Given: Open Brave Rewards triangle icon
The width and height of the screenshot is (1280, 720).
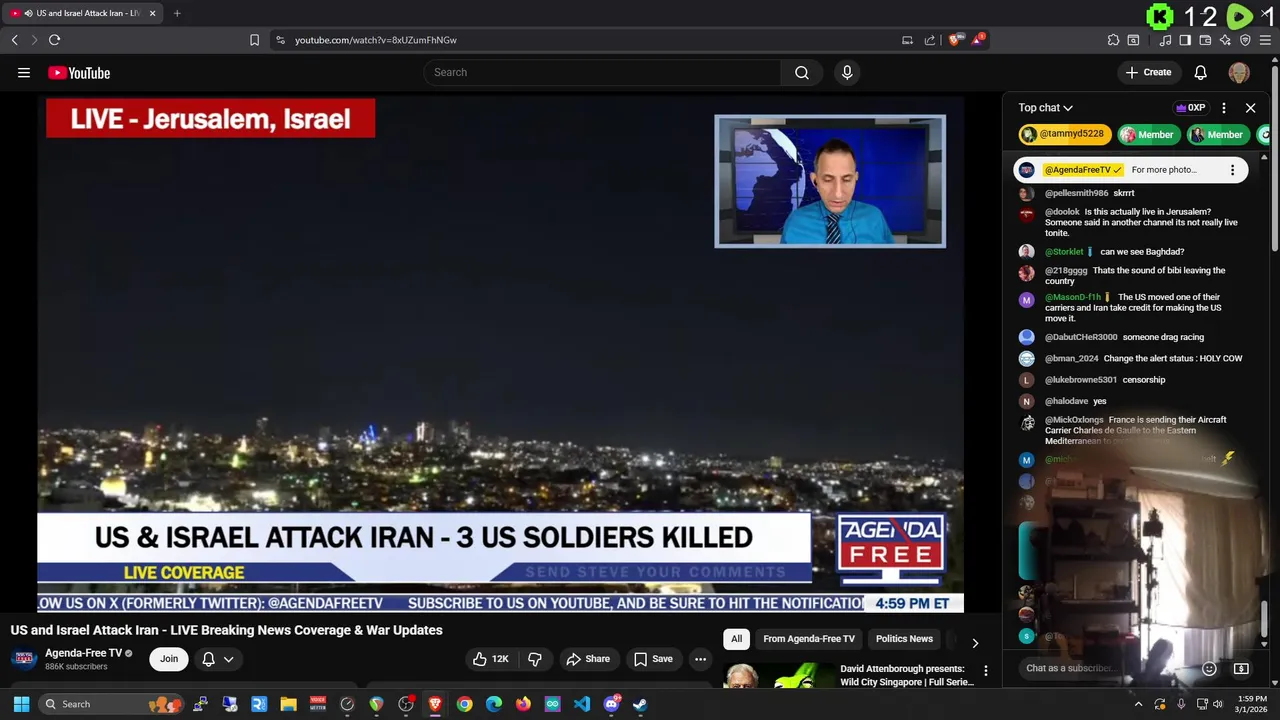Looking at the screenshot, I should click(x=978, y=40).
